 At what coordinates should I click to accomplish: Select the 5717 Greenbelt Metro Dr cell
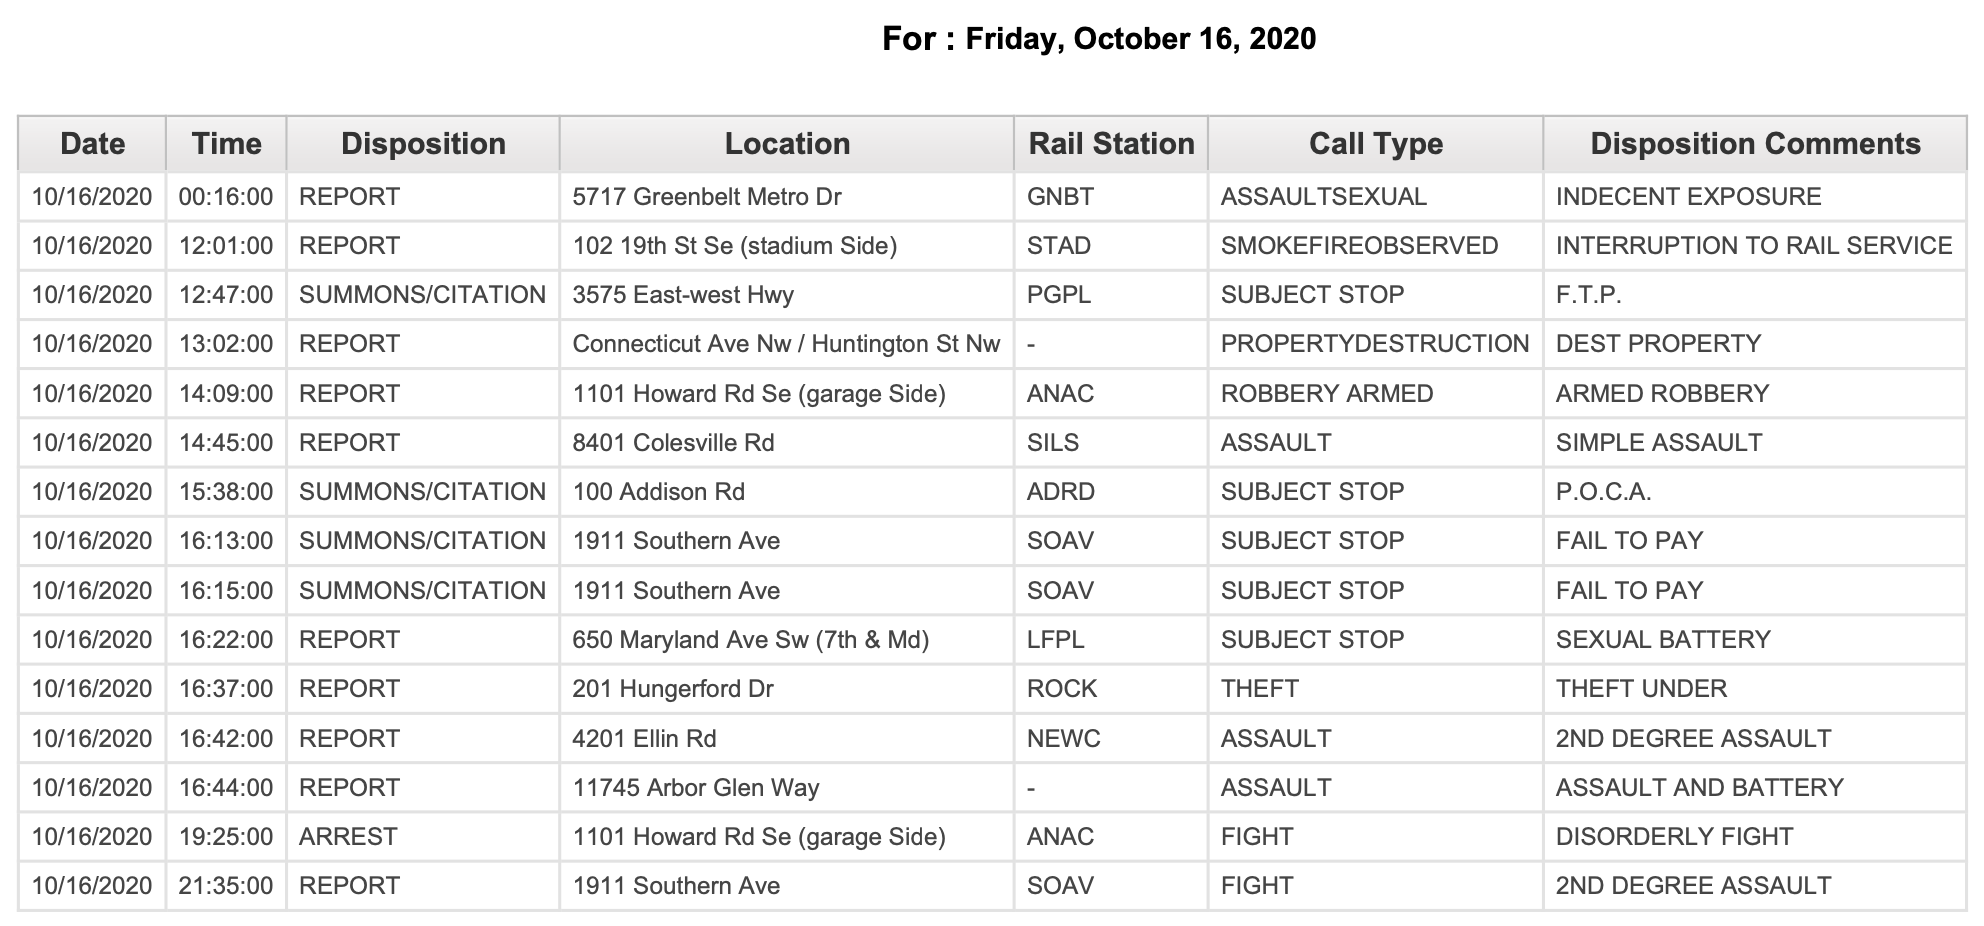787,197
